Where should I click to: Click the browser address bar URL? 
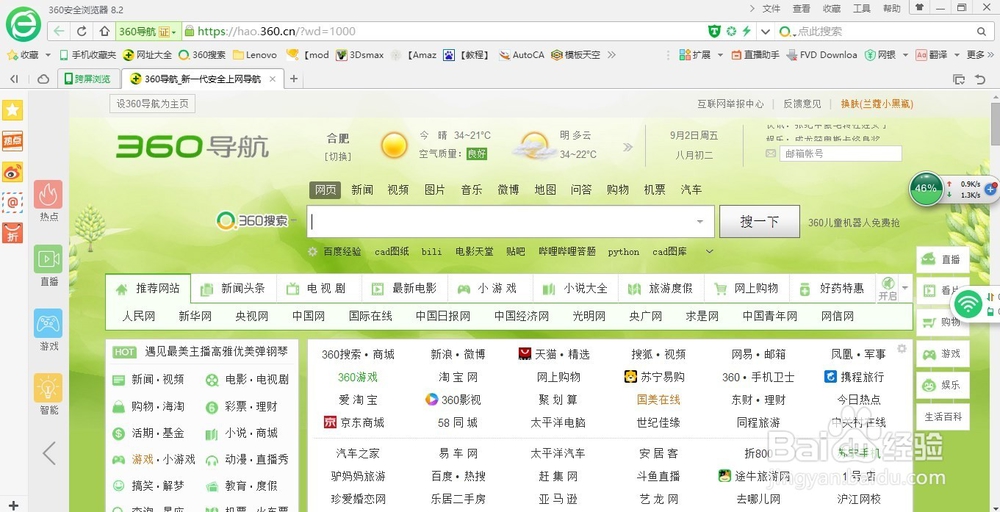276,31
